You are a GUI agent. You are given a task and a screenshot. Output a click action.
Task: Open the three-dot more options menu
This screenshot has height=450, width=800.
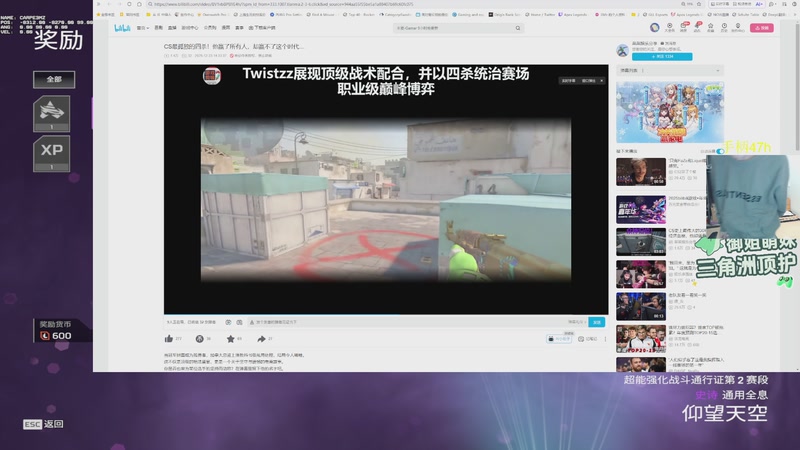606,339
